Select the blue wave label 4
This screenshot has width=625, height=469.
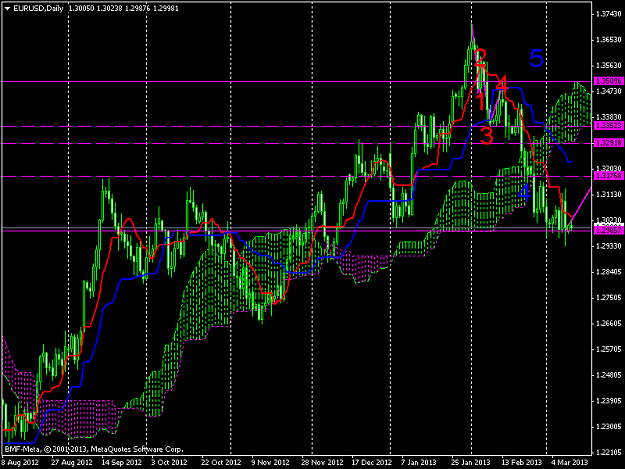[x=524, y=193]
